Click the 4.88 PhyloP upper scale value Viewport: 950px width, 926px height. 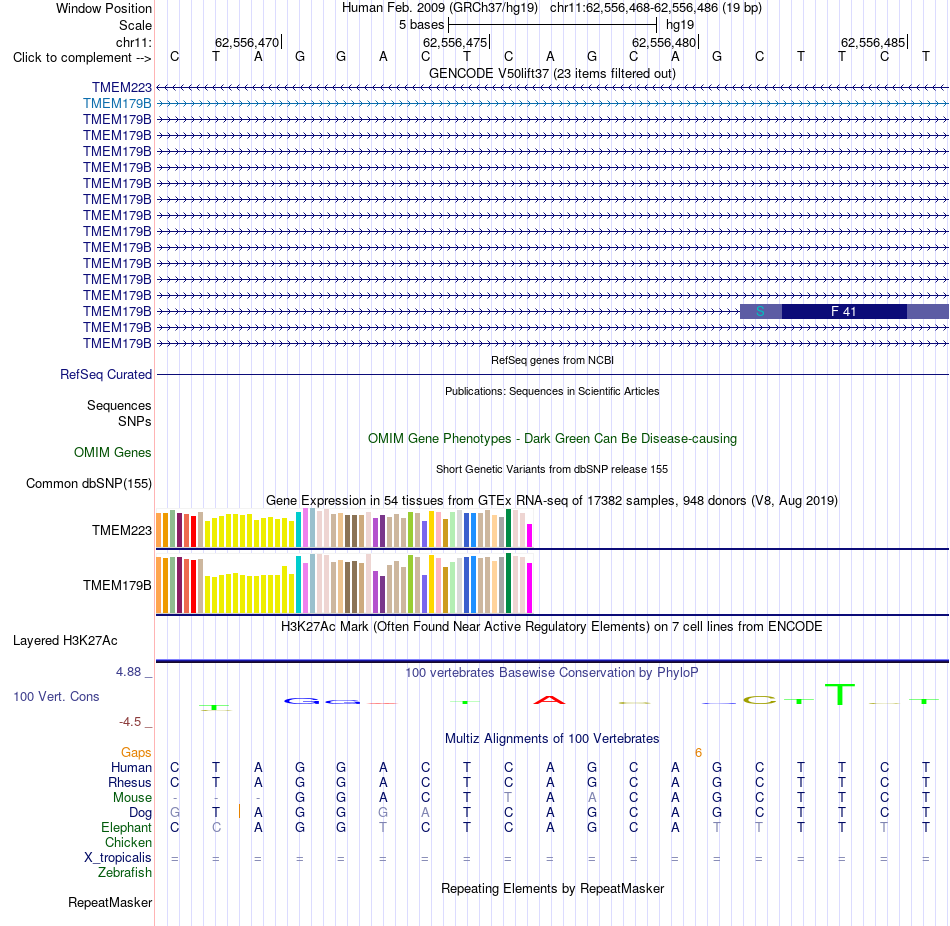coord(128,672)
